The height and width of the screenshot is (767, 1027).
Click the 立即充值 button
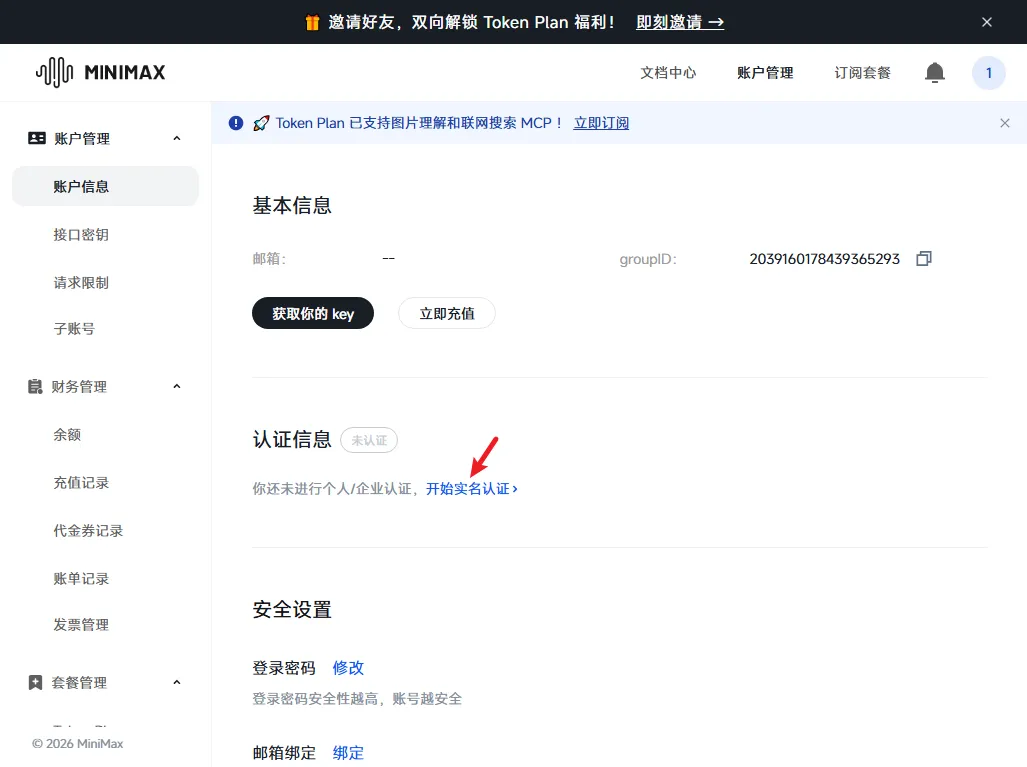[x=447, y=313]
